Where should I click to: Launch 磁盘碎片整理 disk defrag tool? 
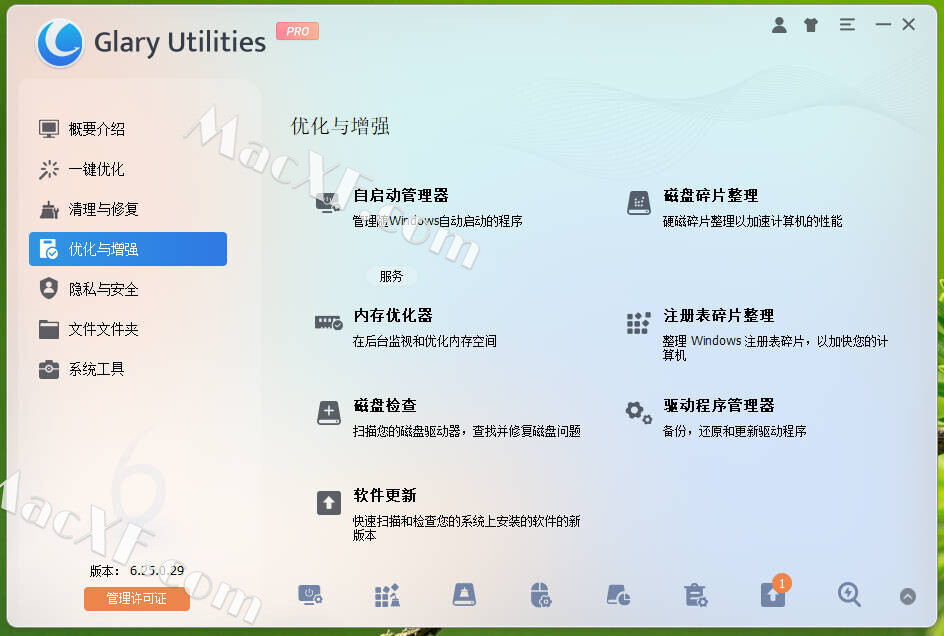point(710,196)
